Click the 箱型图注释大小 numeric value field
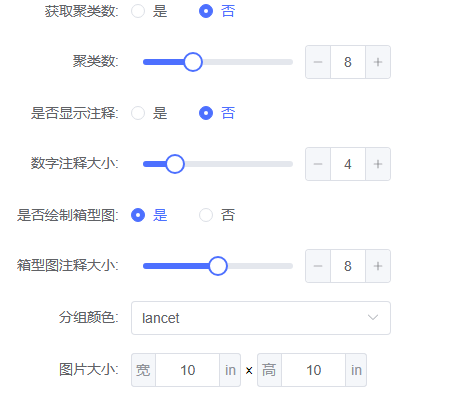Viewport: 459px width, 396px height. [x=348, y=266]
